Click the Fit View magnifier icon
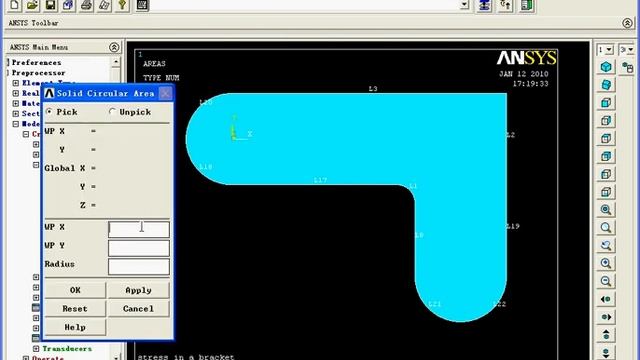The image size is (640, 360). pos(606,209)
